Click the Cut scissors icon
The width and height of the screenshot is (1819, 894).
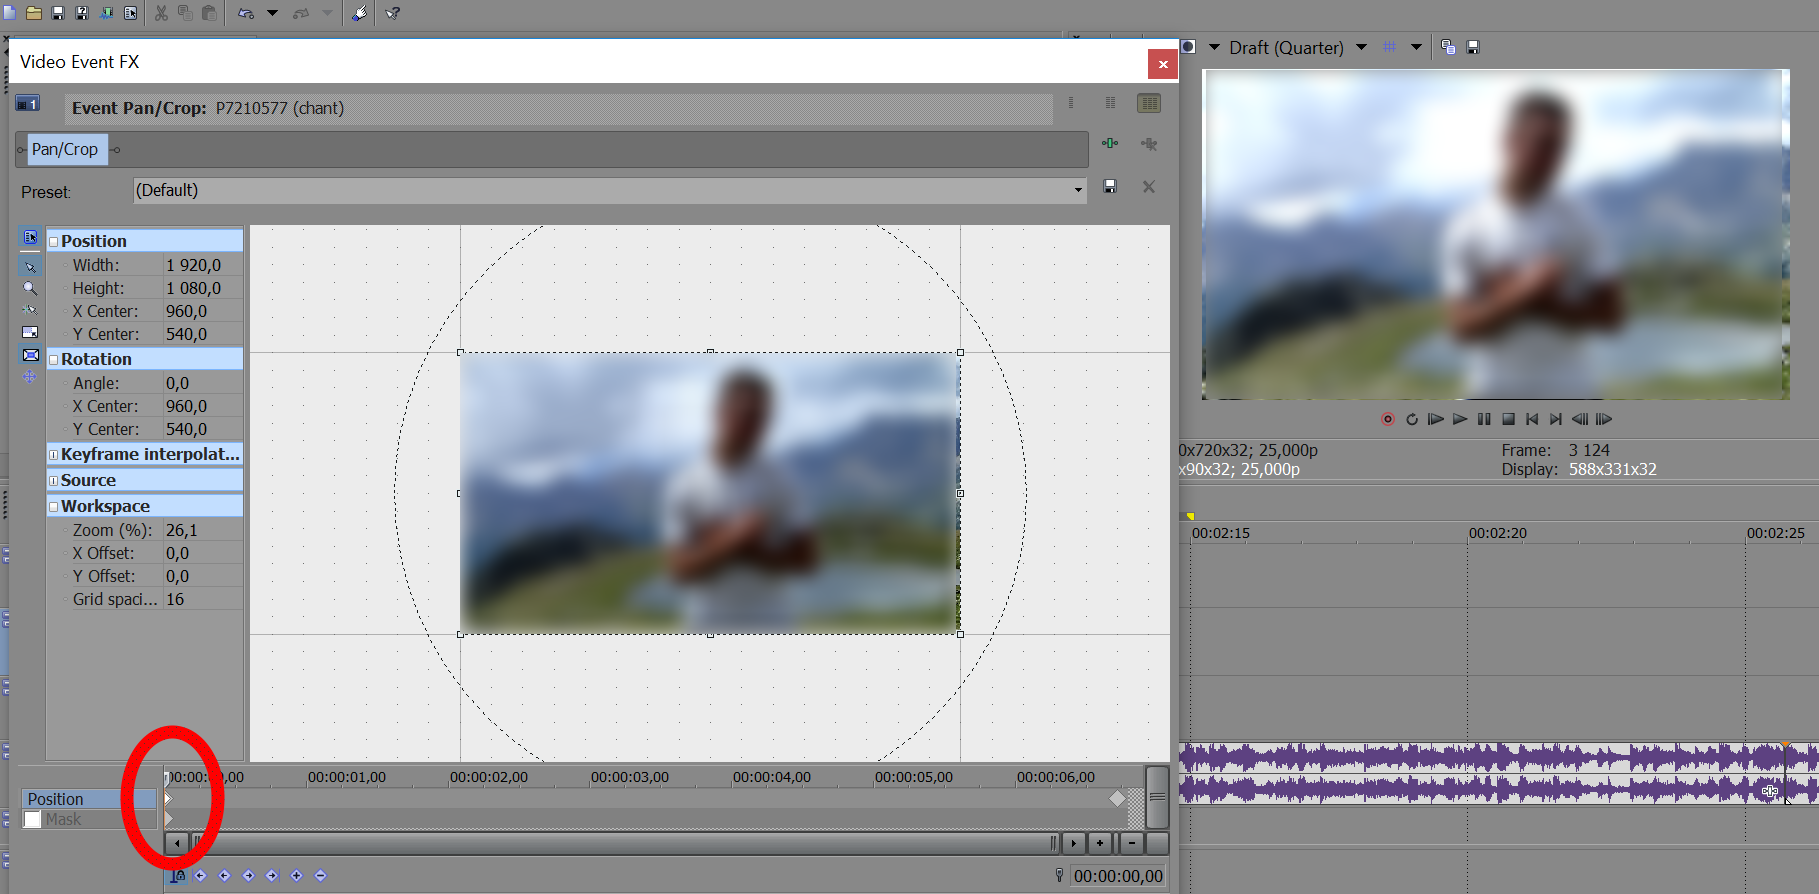pyautogui.click(x=161, y=13)
